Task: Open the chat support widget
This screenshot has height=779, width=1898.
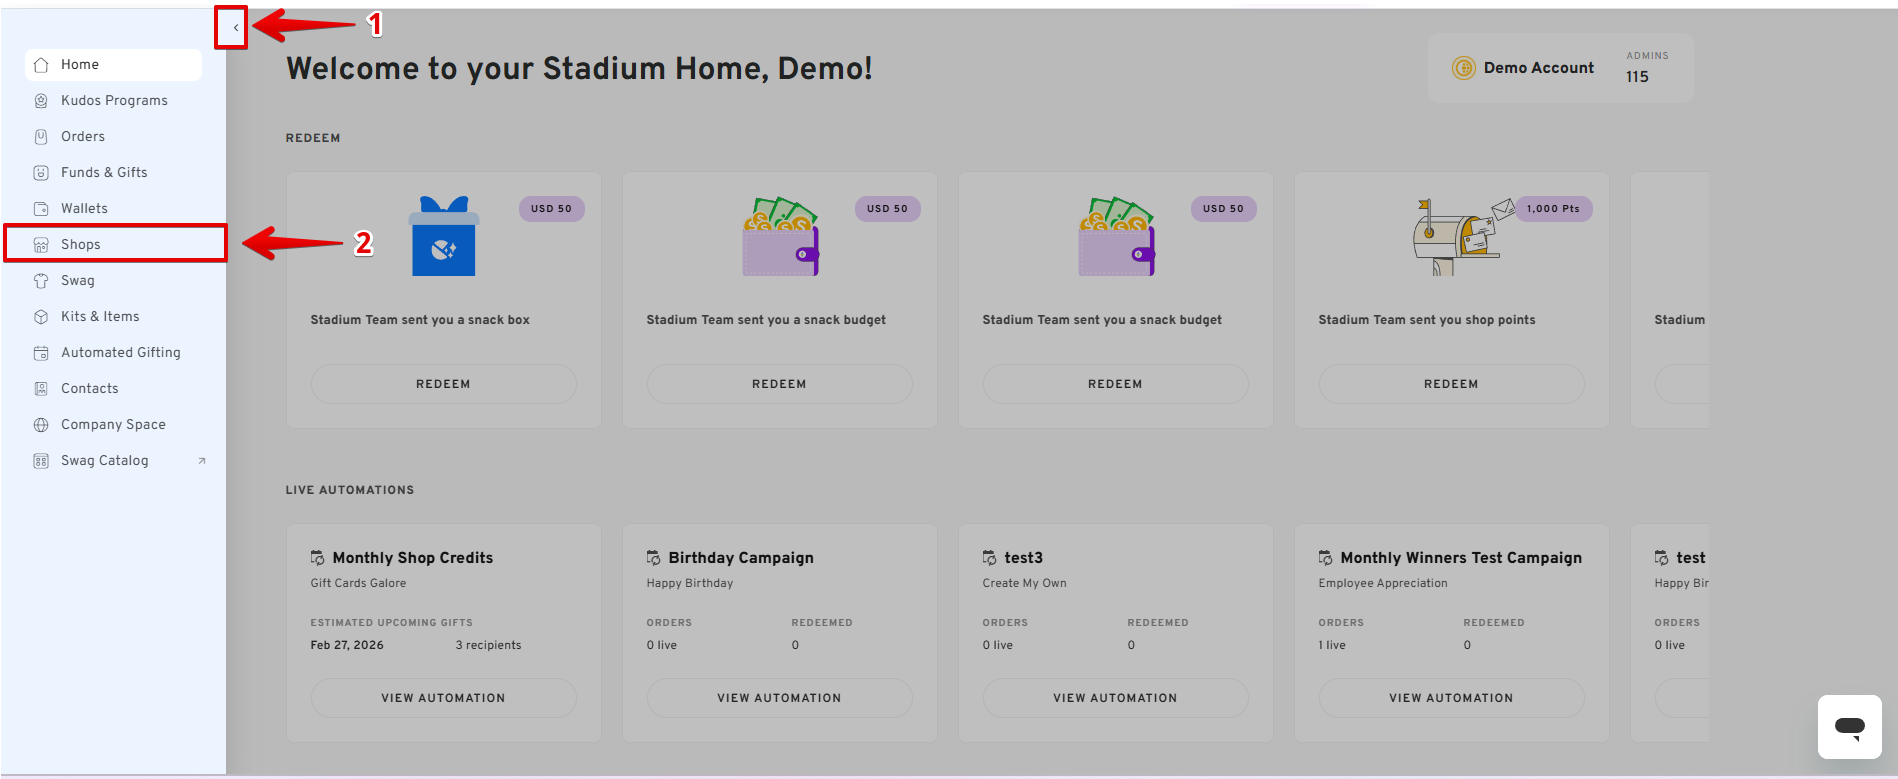Action: click(1849, 727)
